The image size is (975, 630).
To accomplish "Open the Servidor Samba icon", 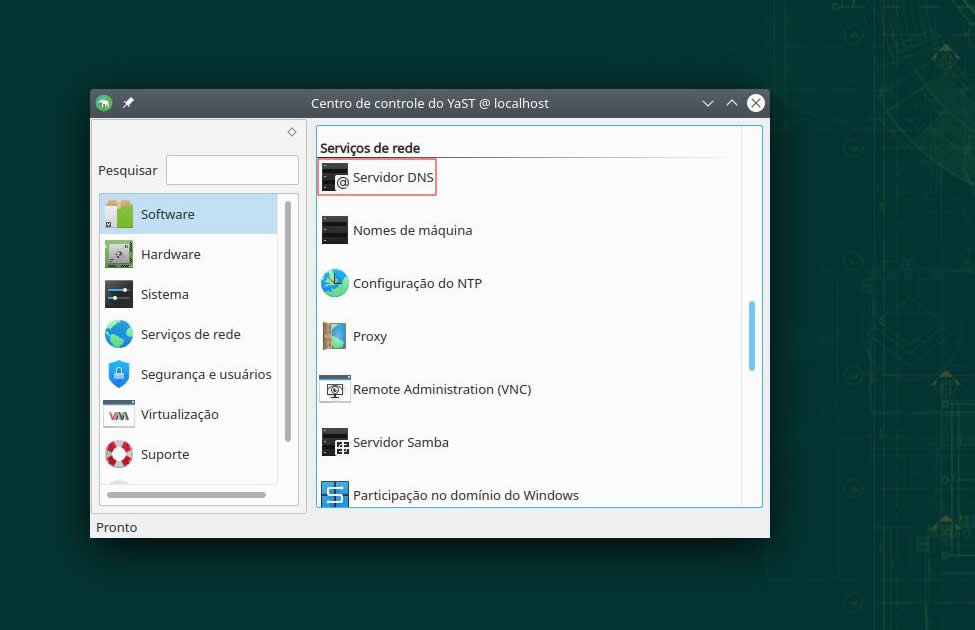I will click(x=335, y=443).
